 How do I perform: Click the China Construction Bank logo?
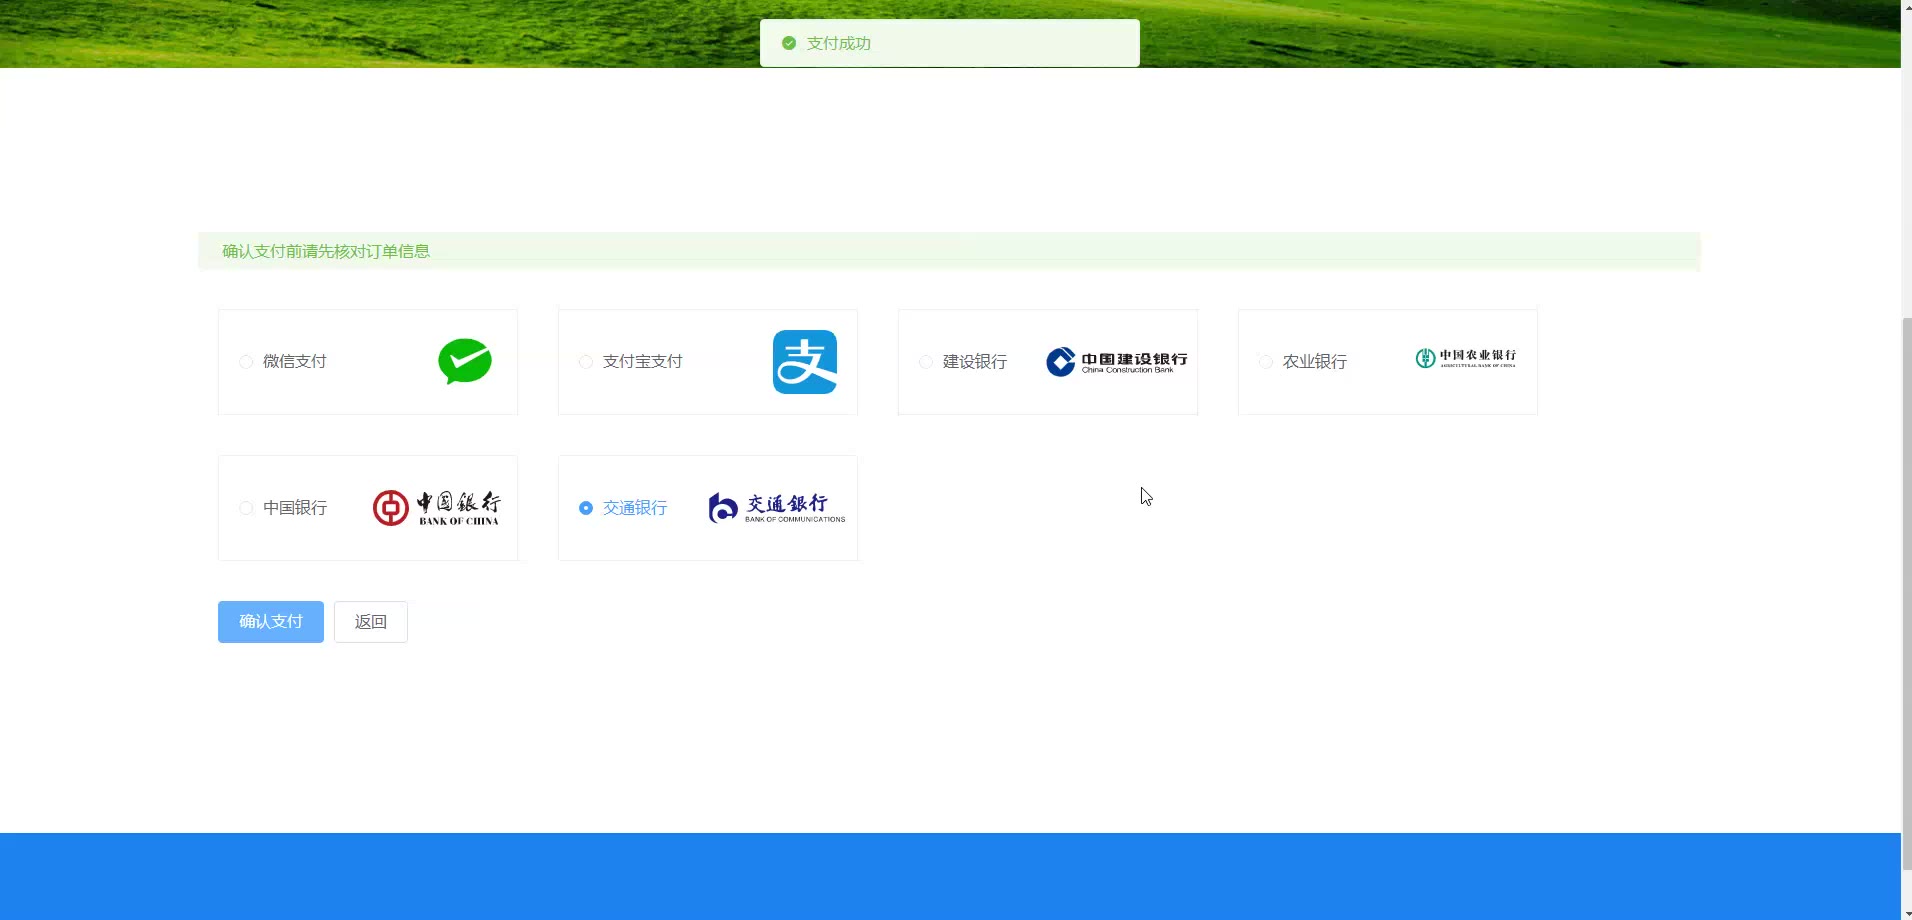pyautogui.click(x=1117, y=362)
